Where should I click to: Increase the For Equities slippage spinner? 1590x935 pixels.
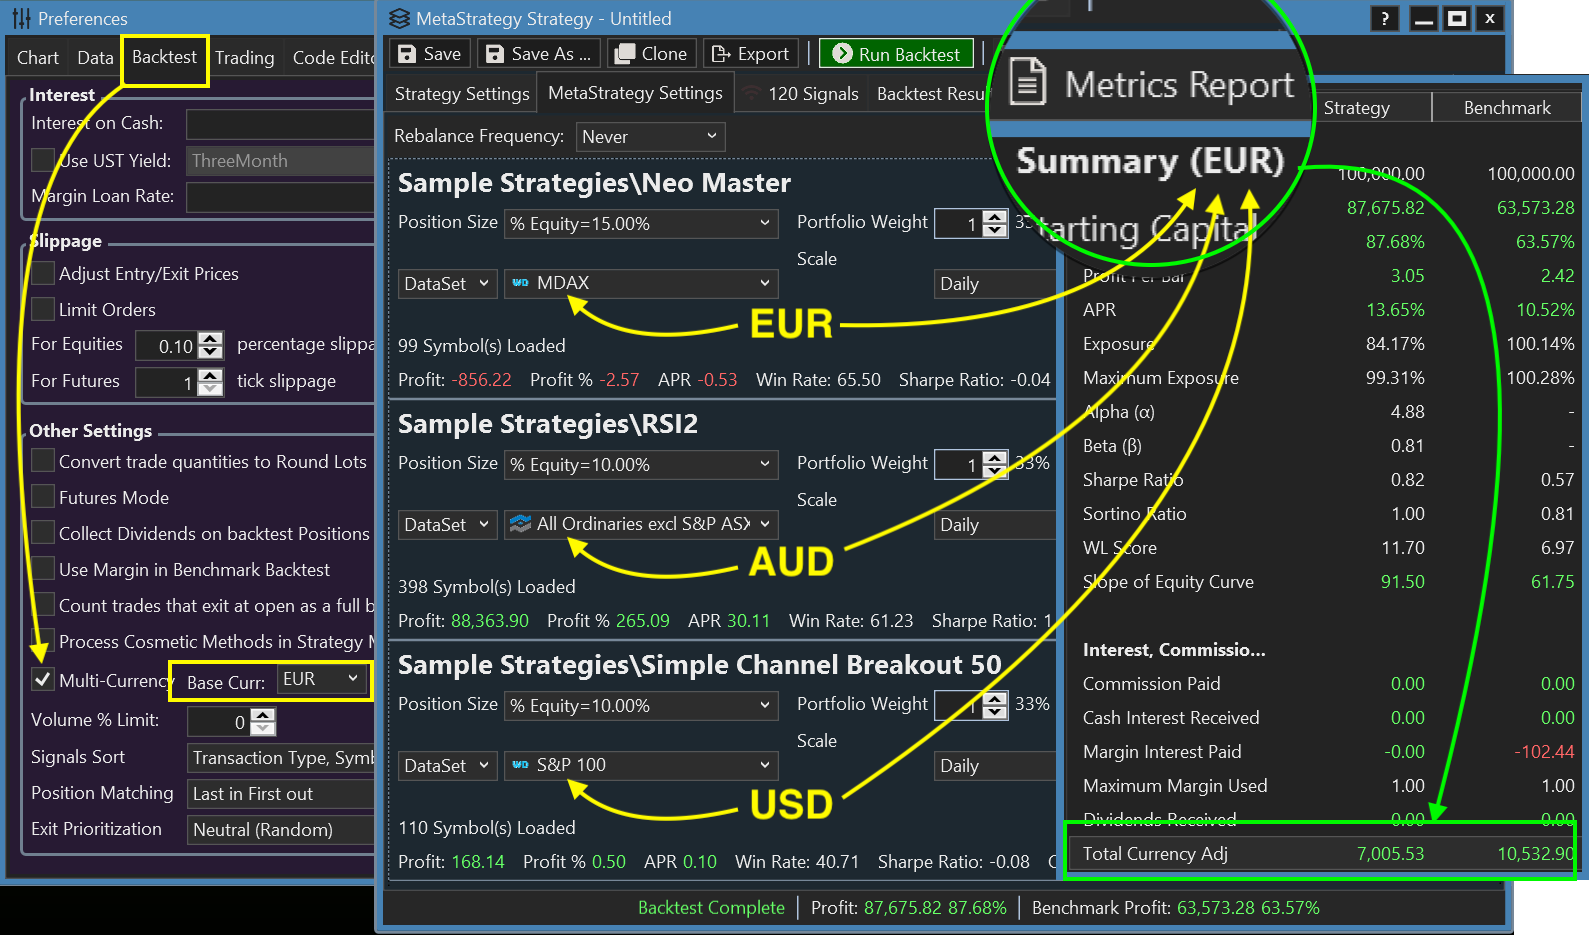click(210, 339)
